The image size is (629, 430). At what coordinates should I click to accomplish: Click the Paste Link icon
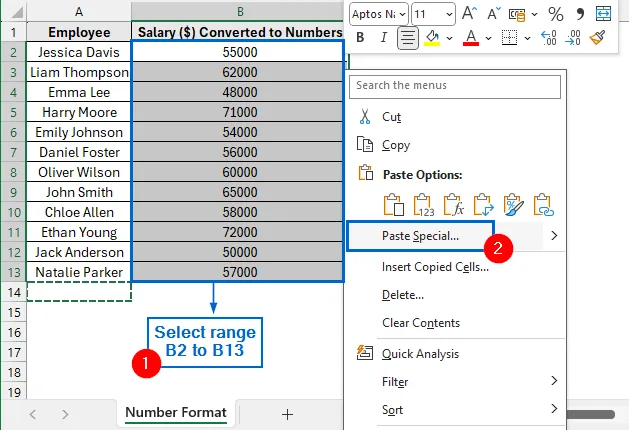pos(544,205)
